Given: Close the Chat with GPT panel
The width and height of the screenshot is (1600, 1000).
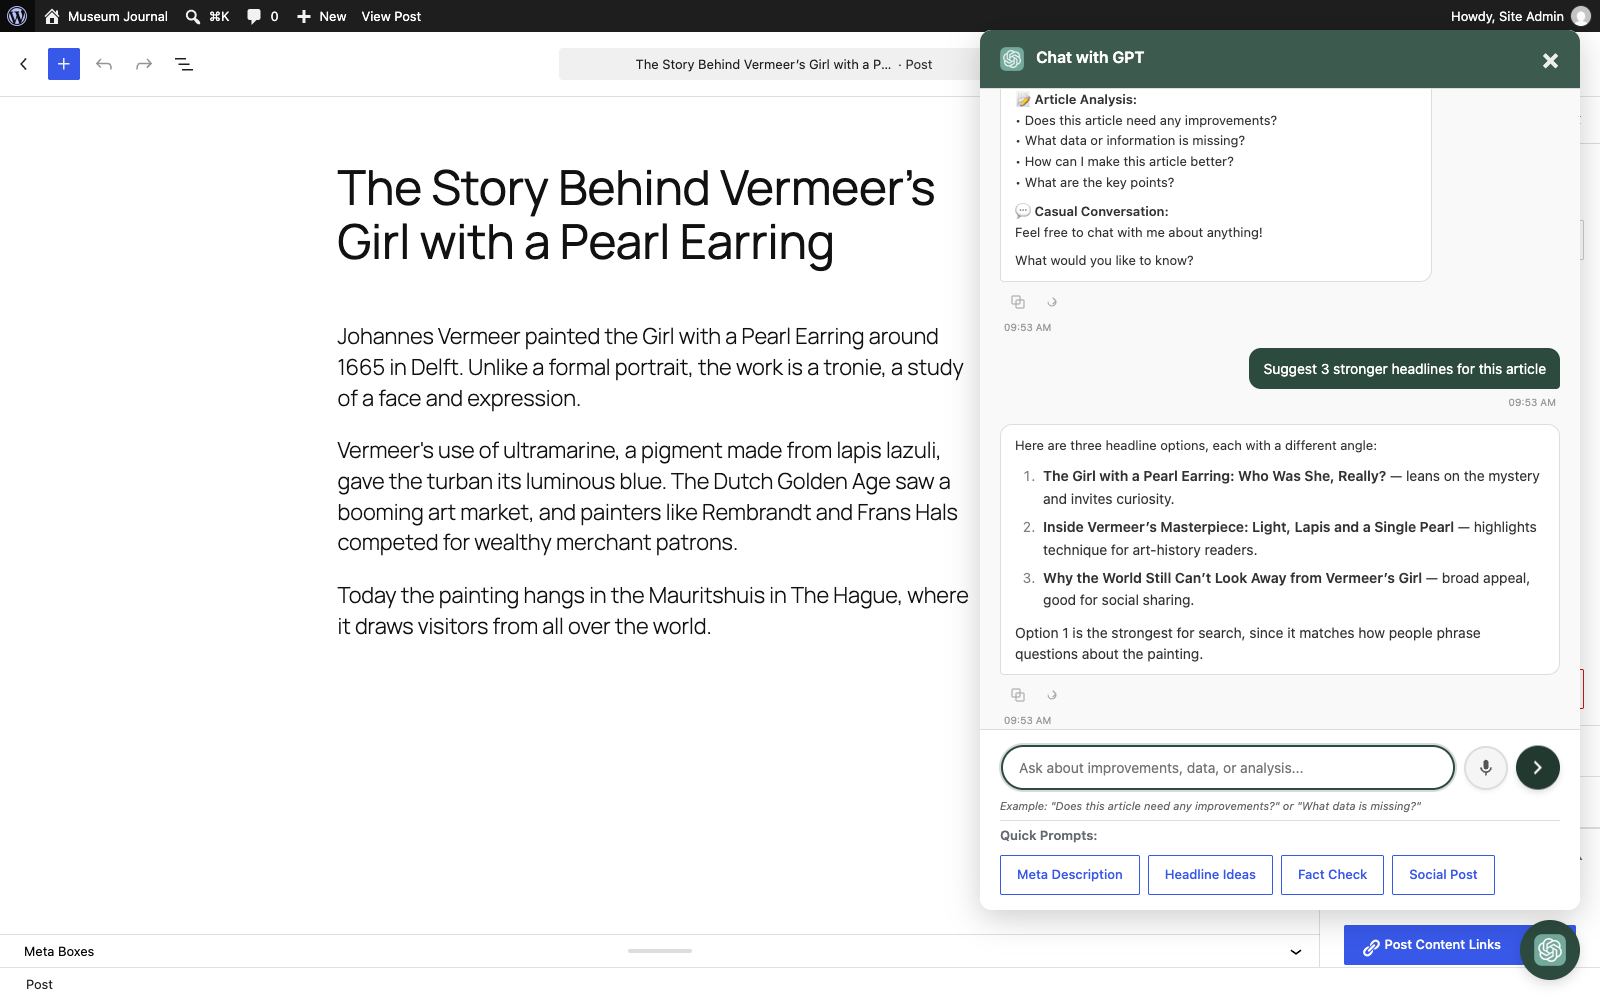Looking at the screenshot, I should [x=1550, y=61].
